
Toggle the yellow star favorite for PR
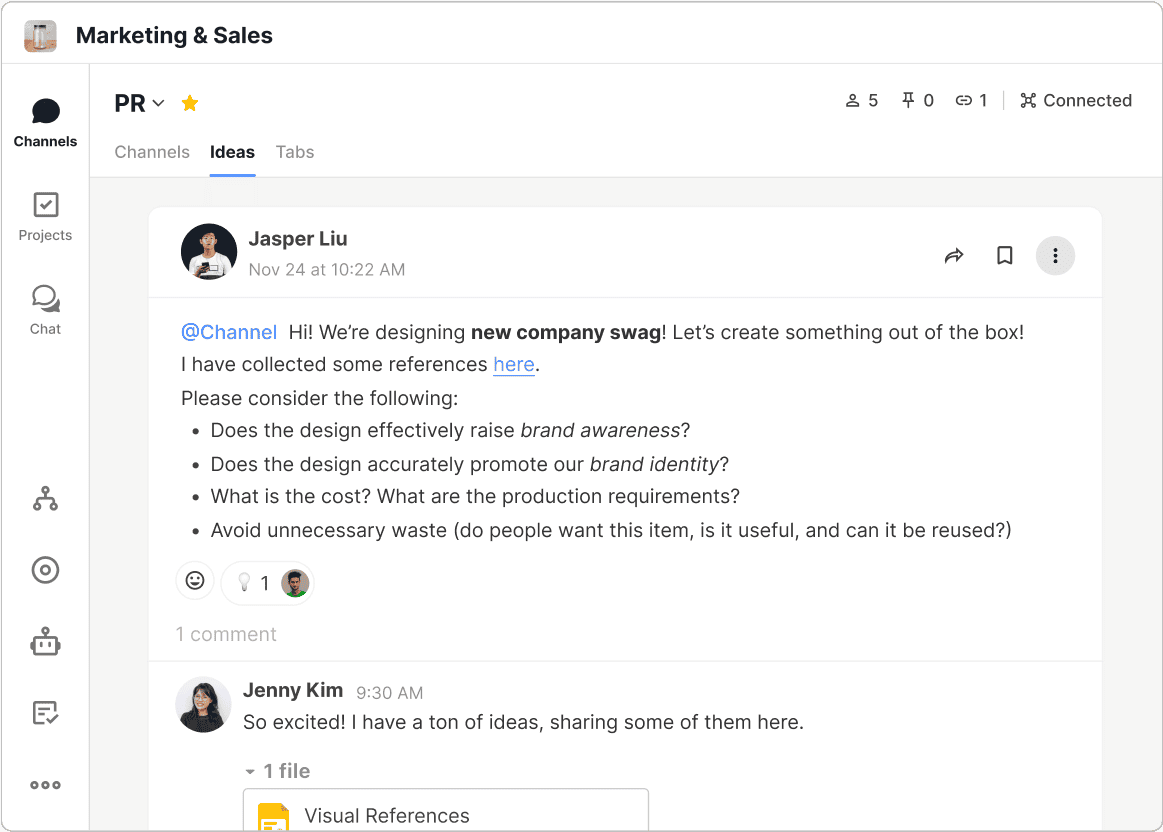[x=190, y=103]
